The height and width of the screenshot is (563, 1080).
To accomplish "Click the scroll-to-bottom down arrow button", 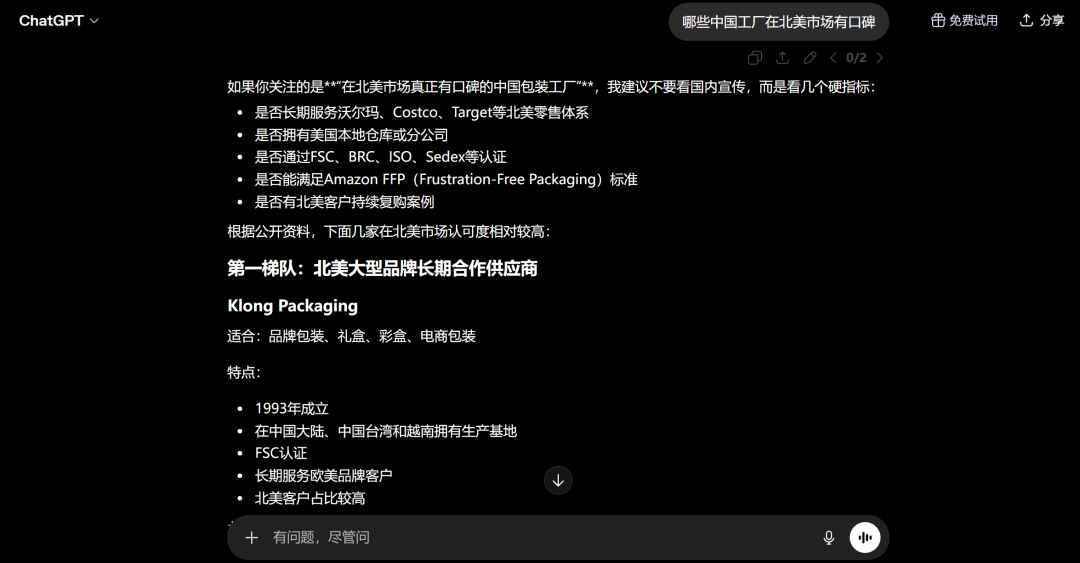I will 558,480.
